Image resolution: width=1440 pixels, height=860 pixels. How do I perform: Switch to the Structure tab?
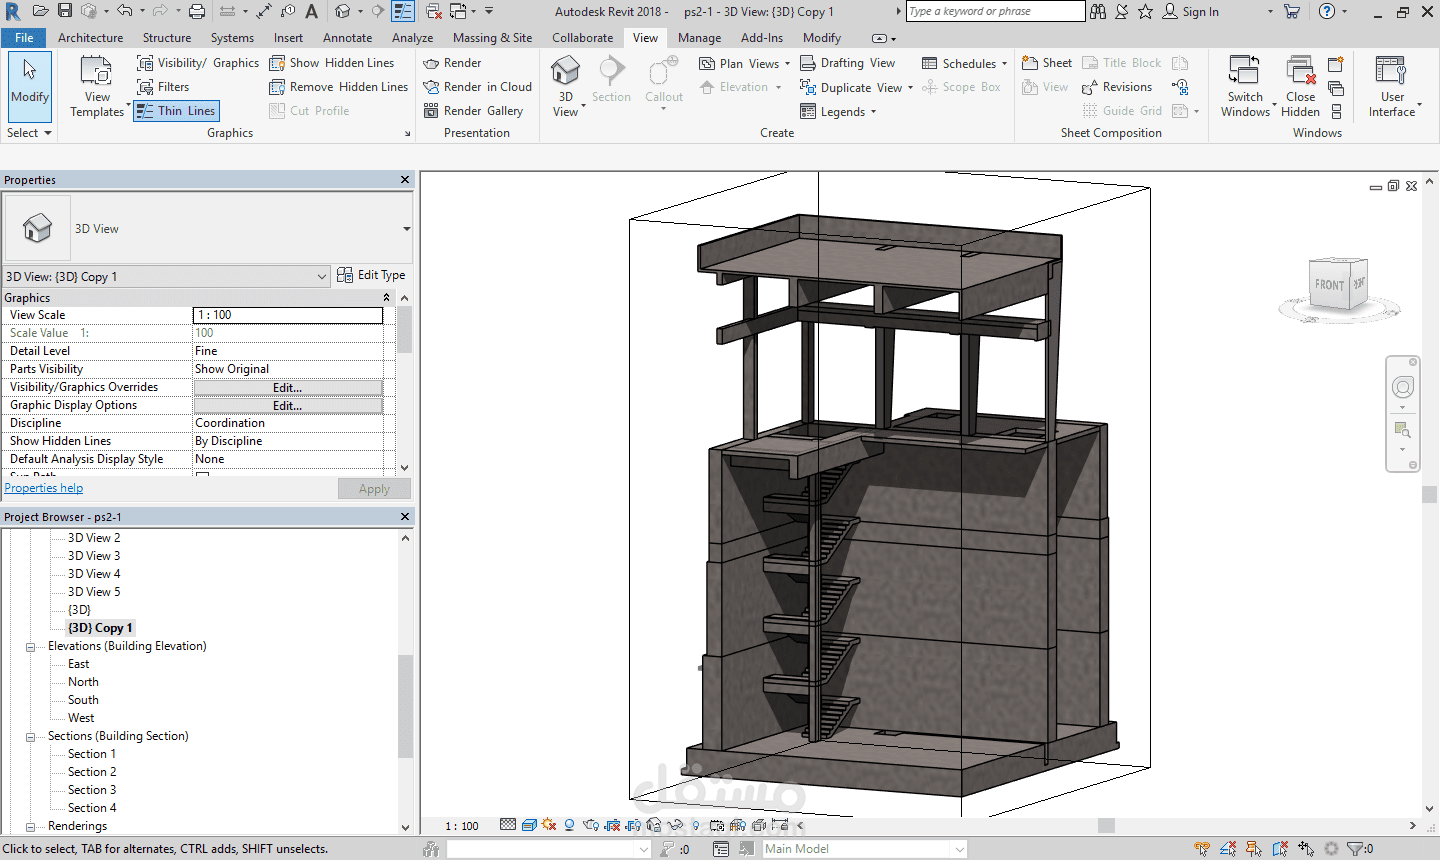pyautogui.click(x=167, y=38)
